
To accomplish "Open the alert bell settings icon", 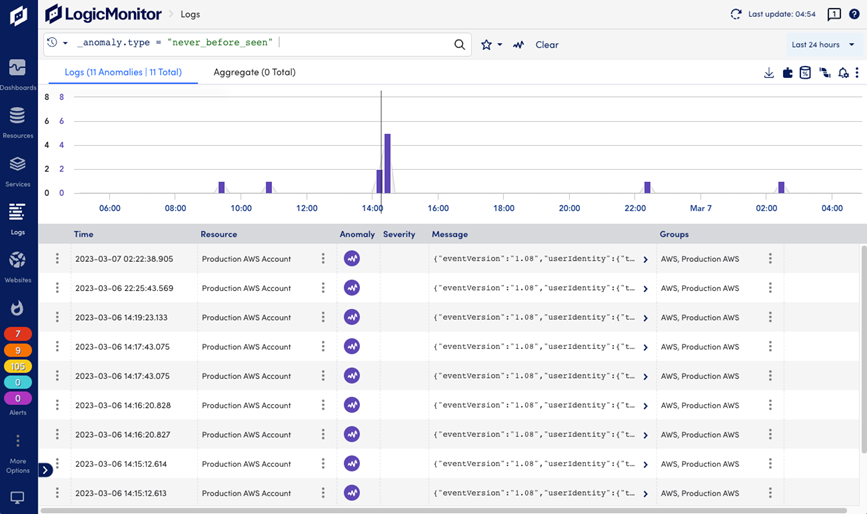I will [843, 73].
